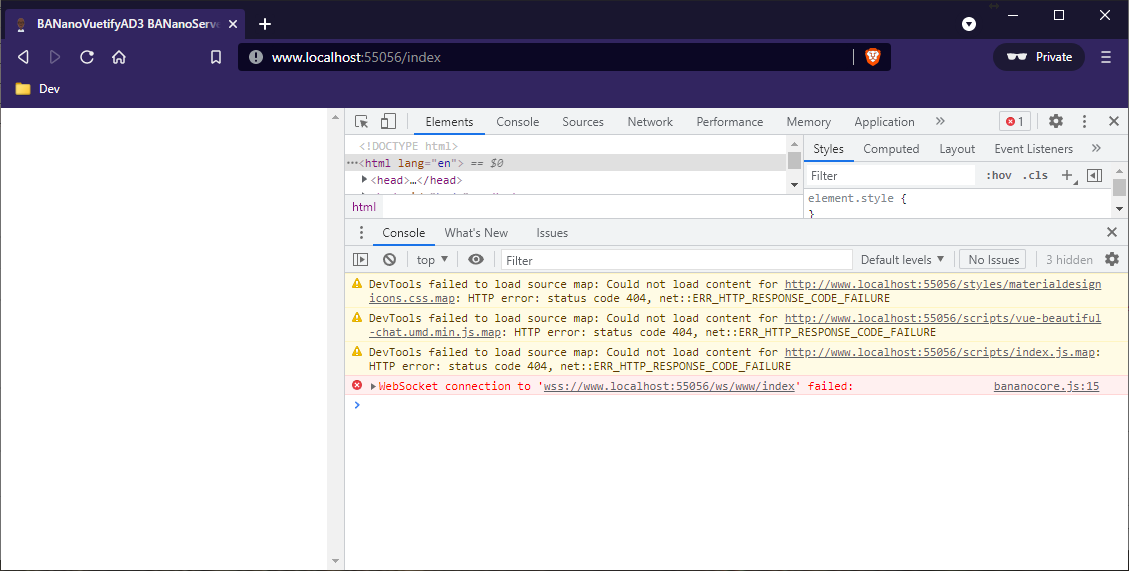Go back with the browser back arrow
This screenshot has height=571, width=1129.
point(23,57)
